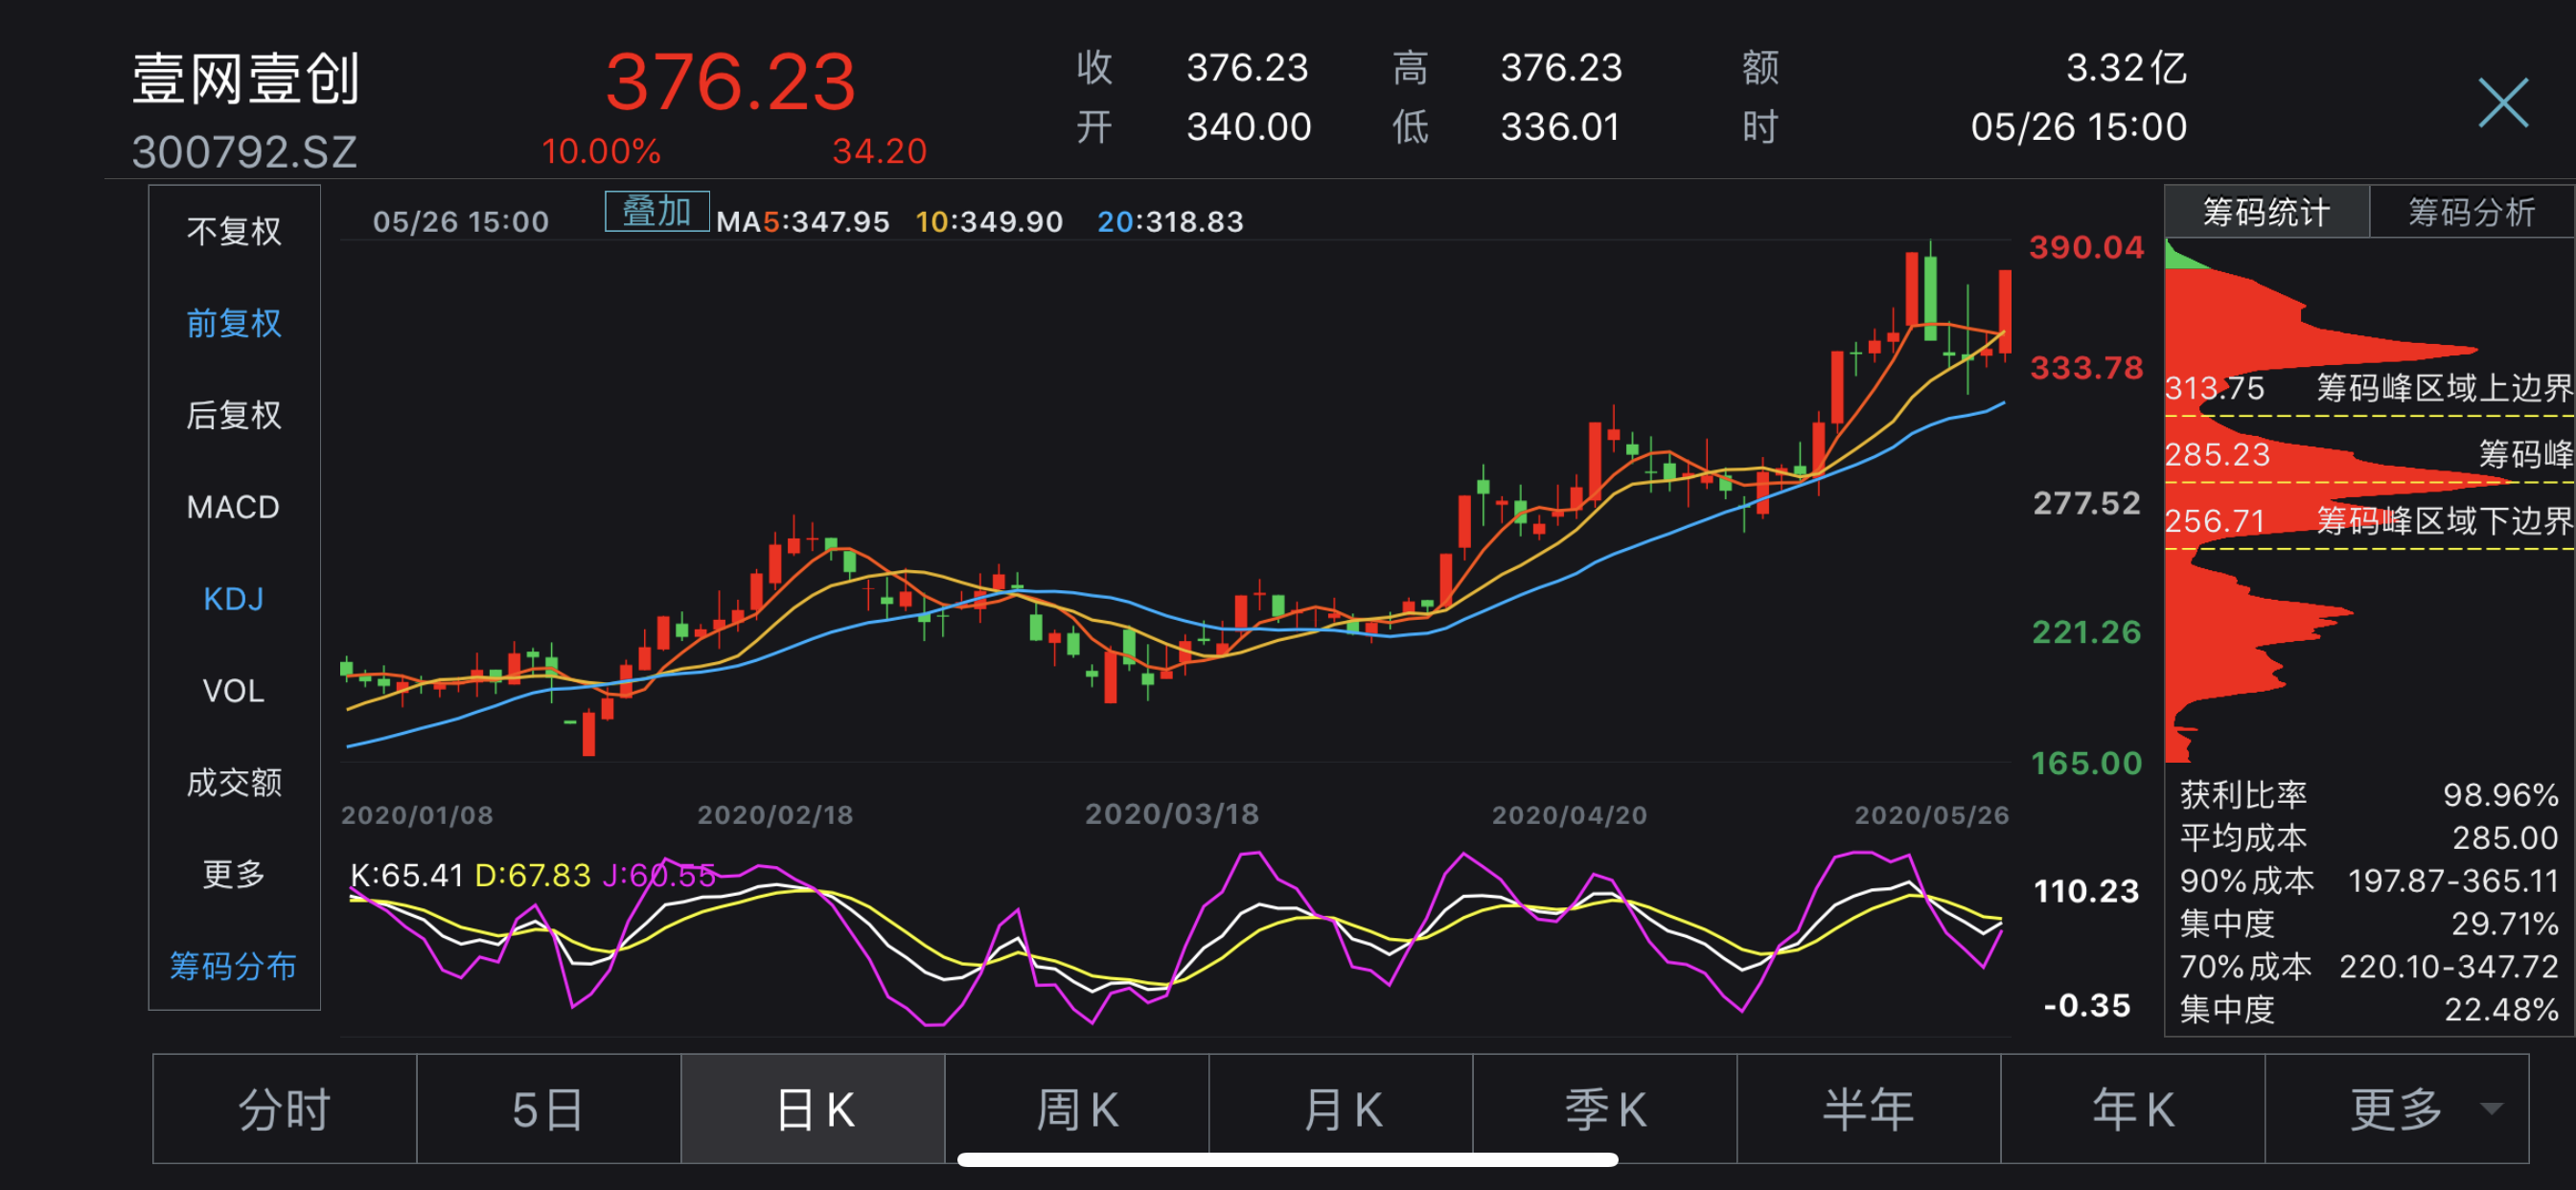Click the MA5:347.95 indicator label

tap(803, 222)
